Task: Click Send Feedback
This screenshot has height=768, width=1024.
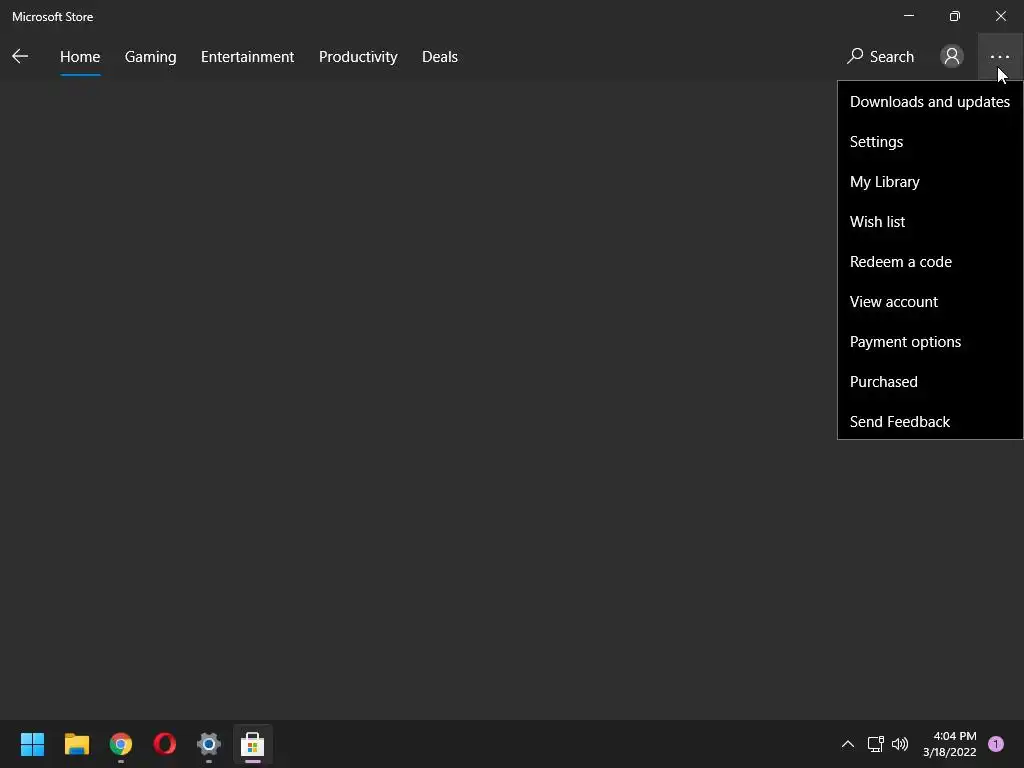Action: point(929,422)
